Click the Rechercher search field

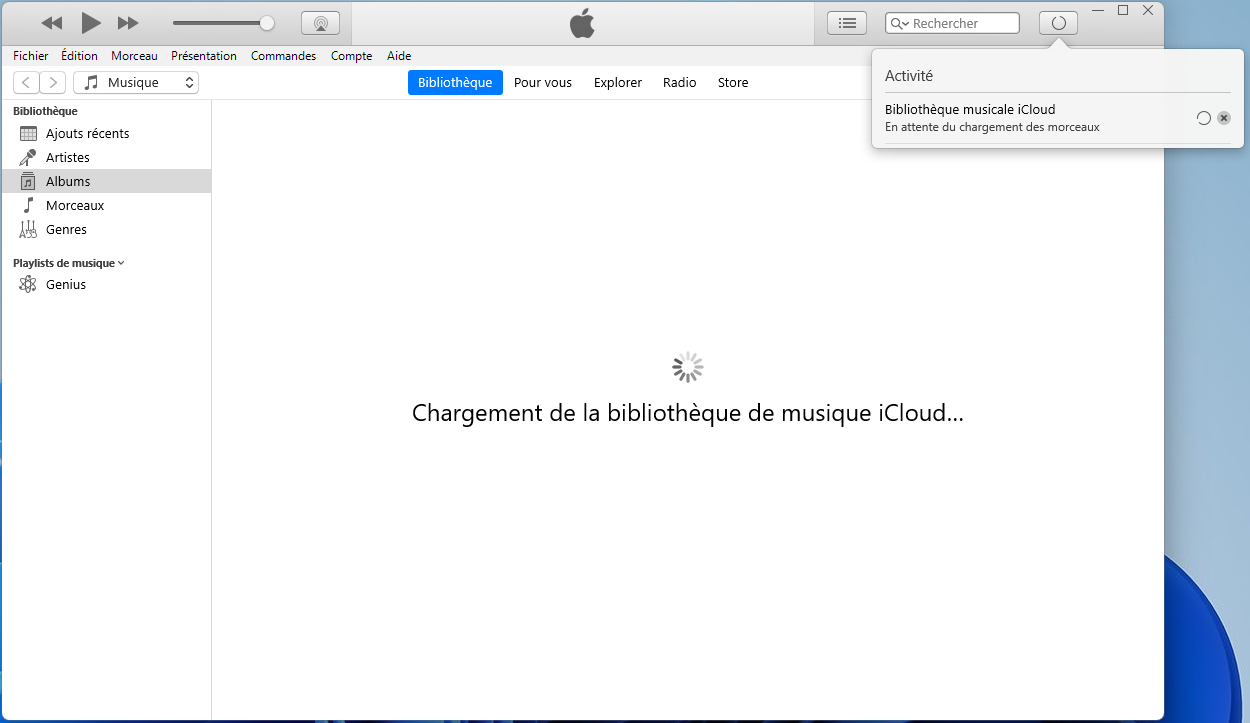pos(952,23)
